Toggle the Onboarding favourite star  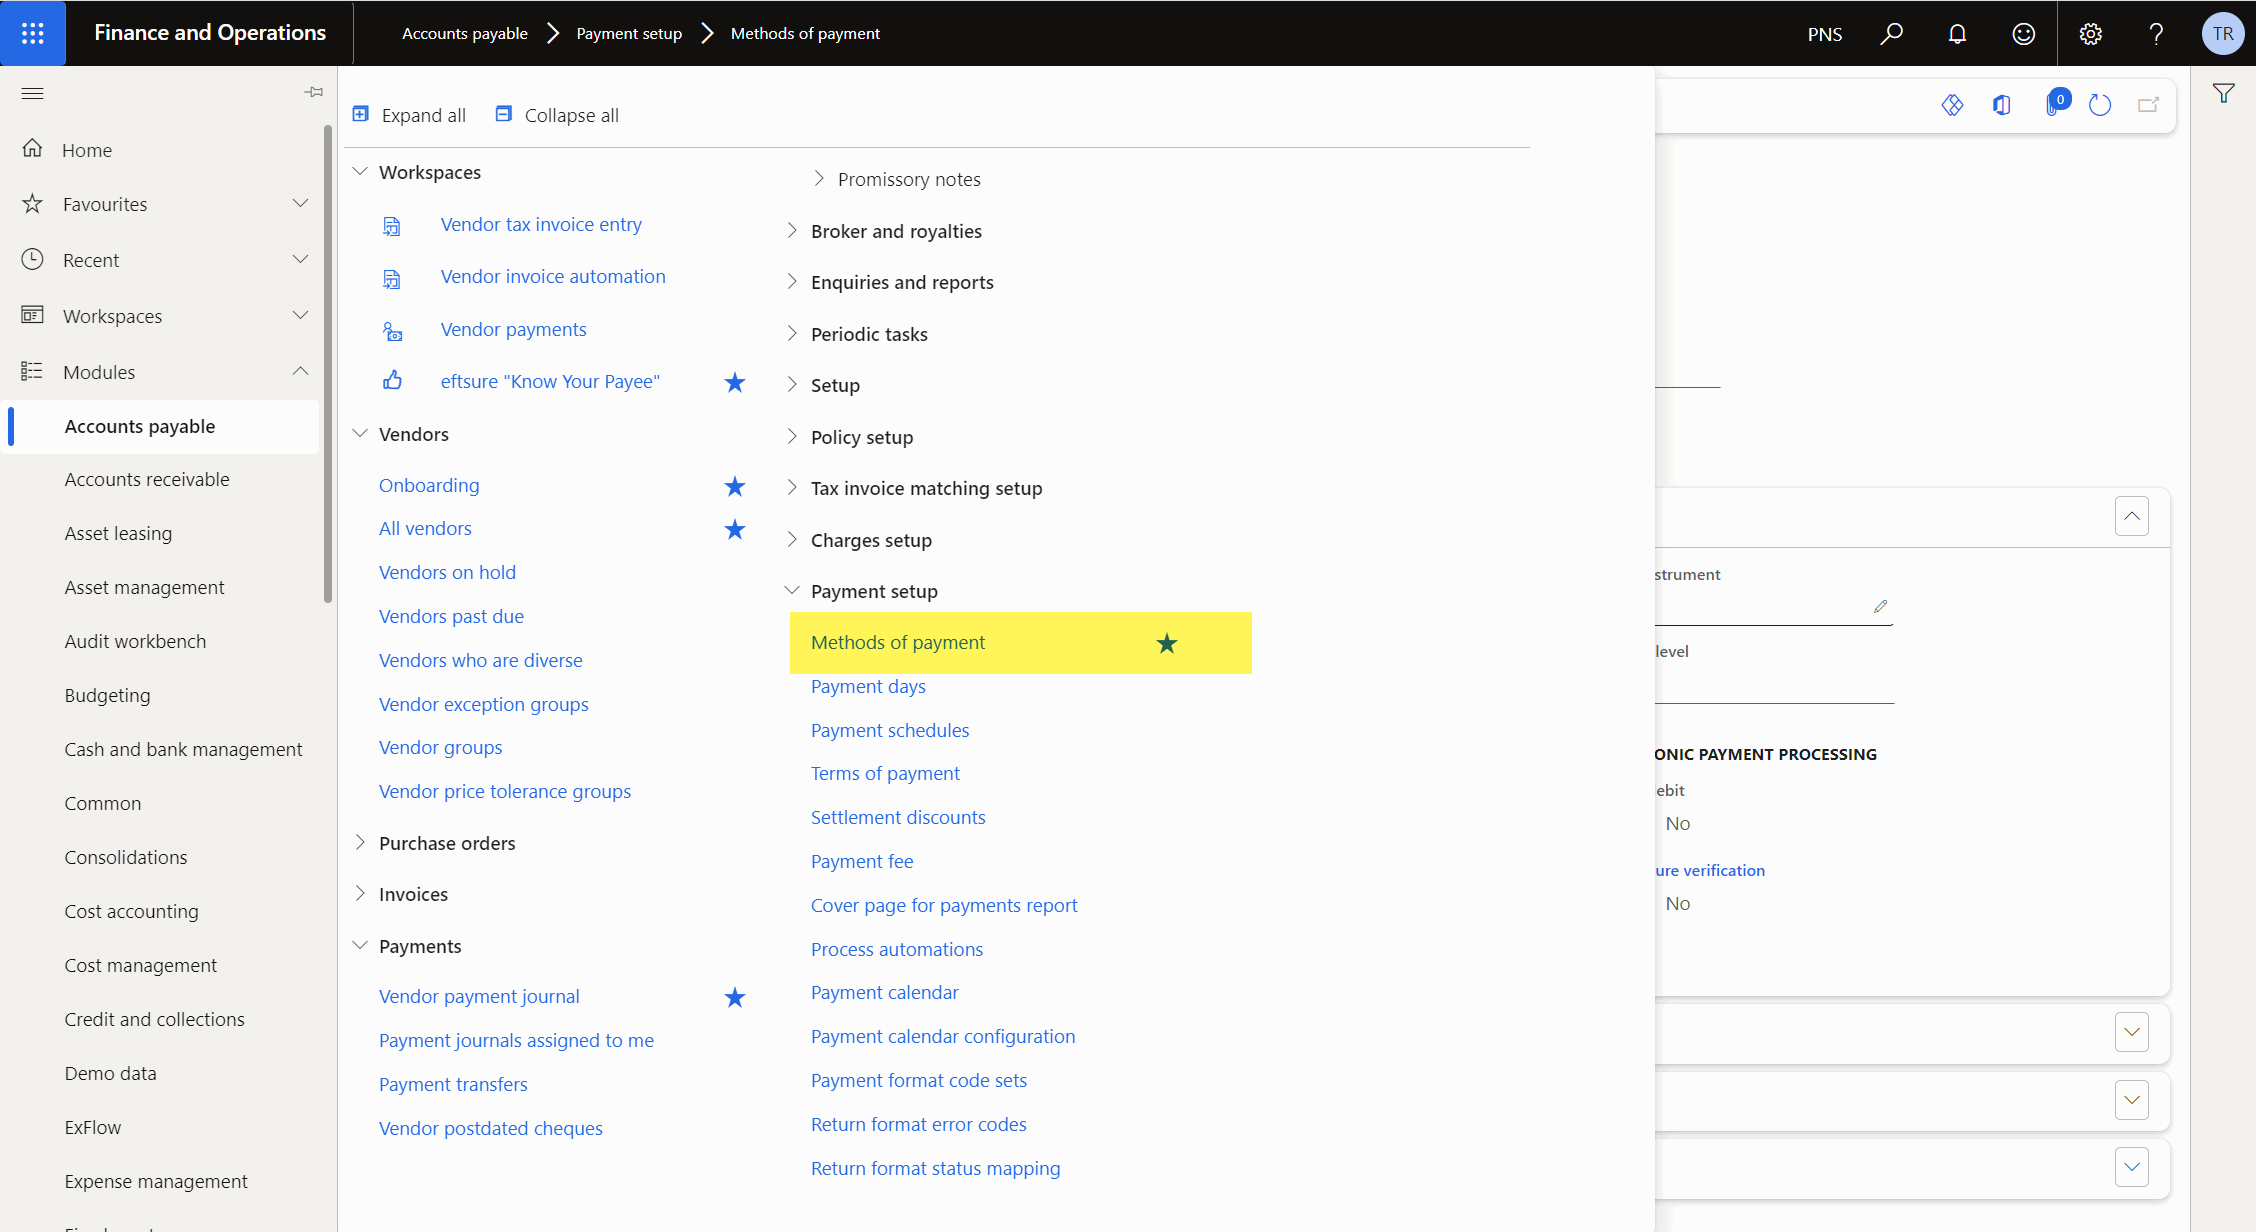(735, 486)
